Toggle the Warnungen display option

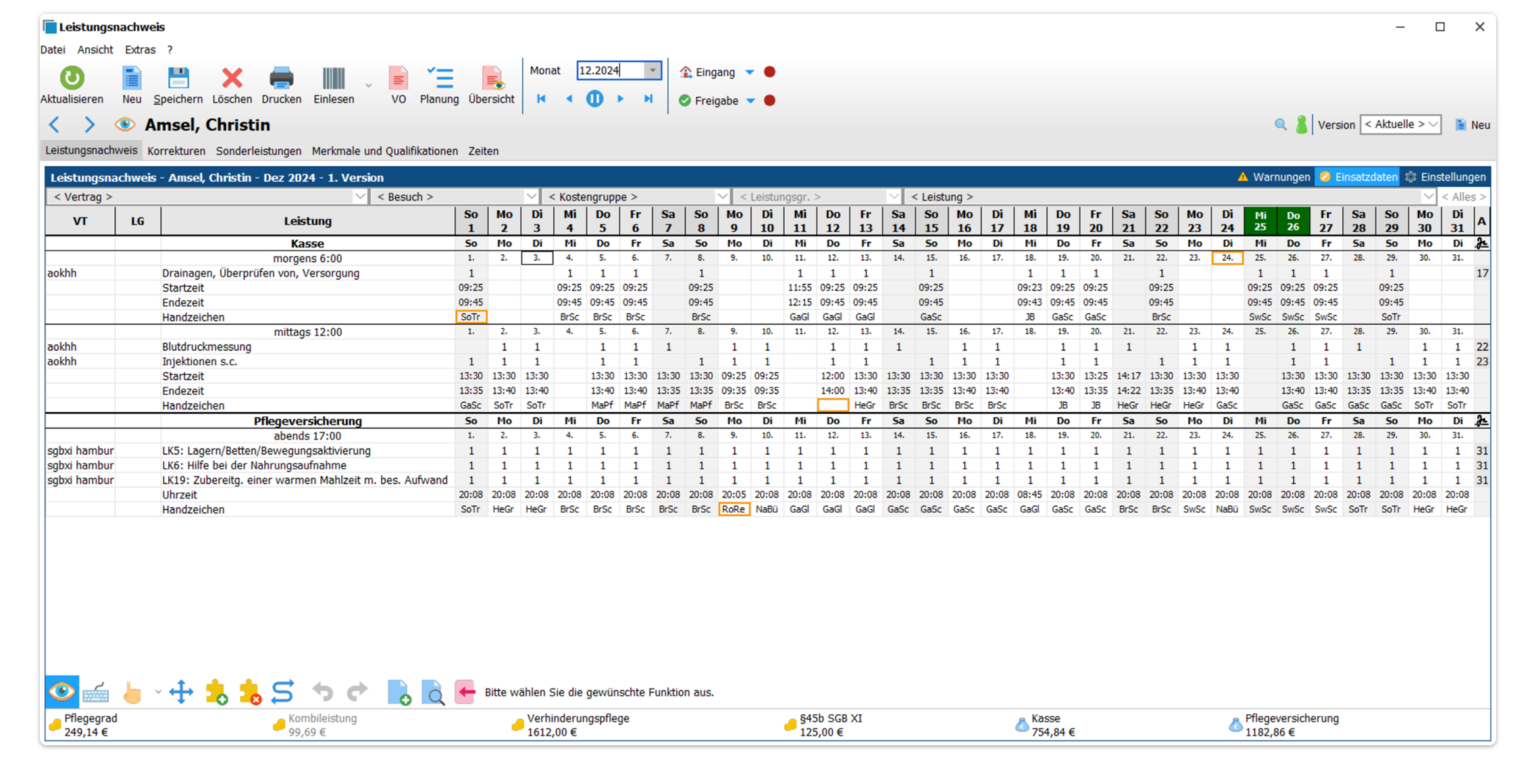coord(1273,177)
